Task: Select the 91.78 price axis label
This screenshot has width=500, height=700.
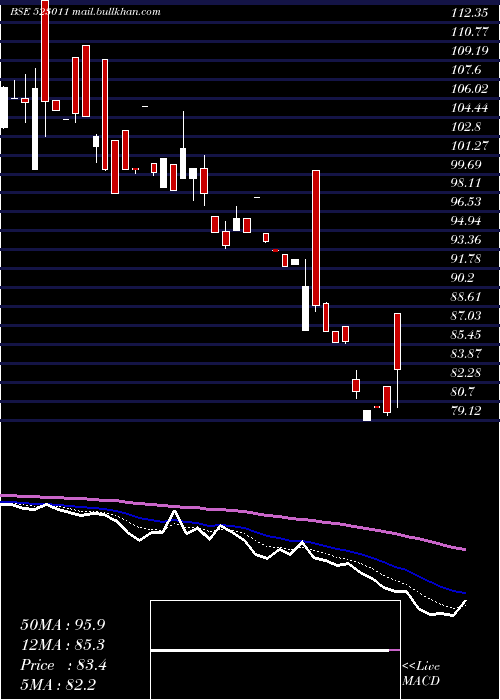Action: (x=466, y=259)
